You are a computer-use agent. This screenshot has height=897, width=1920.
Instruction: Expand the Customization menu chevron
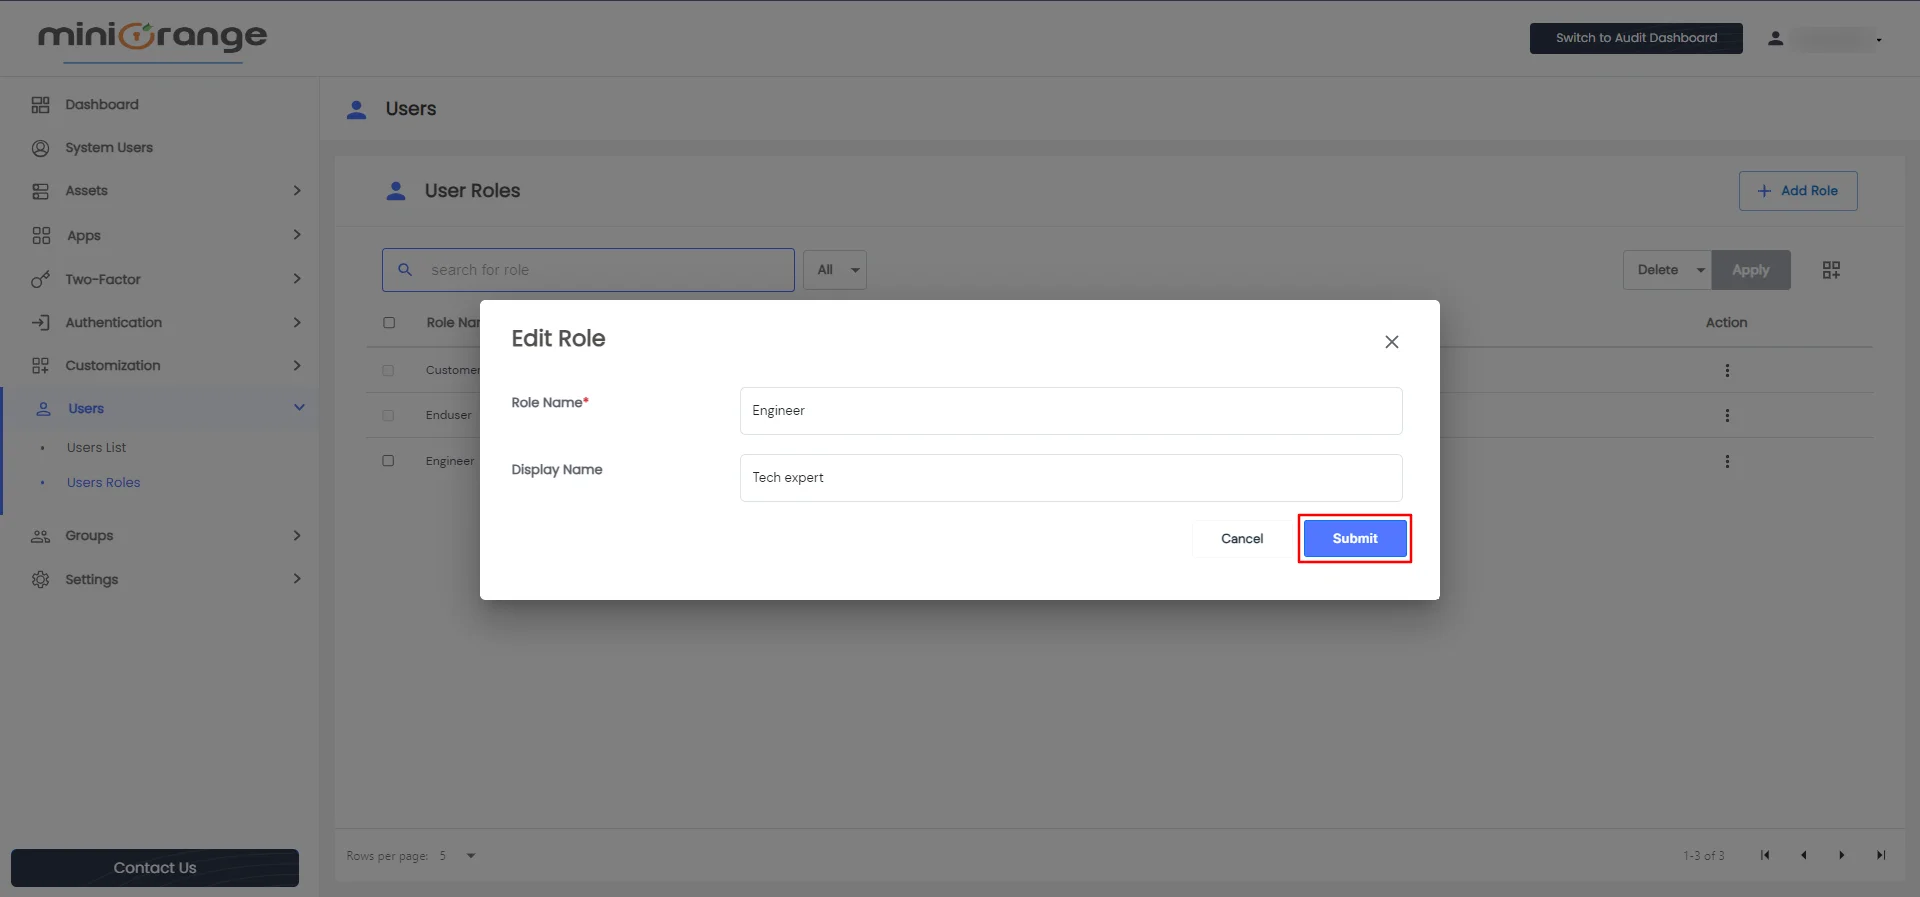point(297,365)
